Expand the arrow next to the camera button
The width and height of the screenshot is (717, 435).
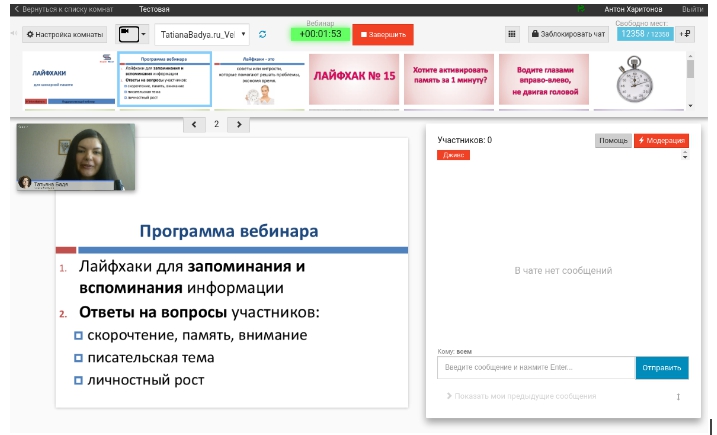(x=144, y=34)
